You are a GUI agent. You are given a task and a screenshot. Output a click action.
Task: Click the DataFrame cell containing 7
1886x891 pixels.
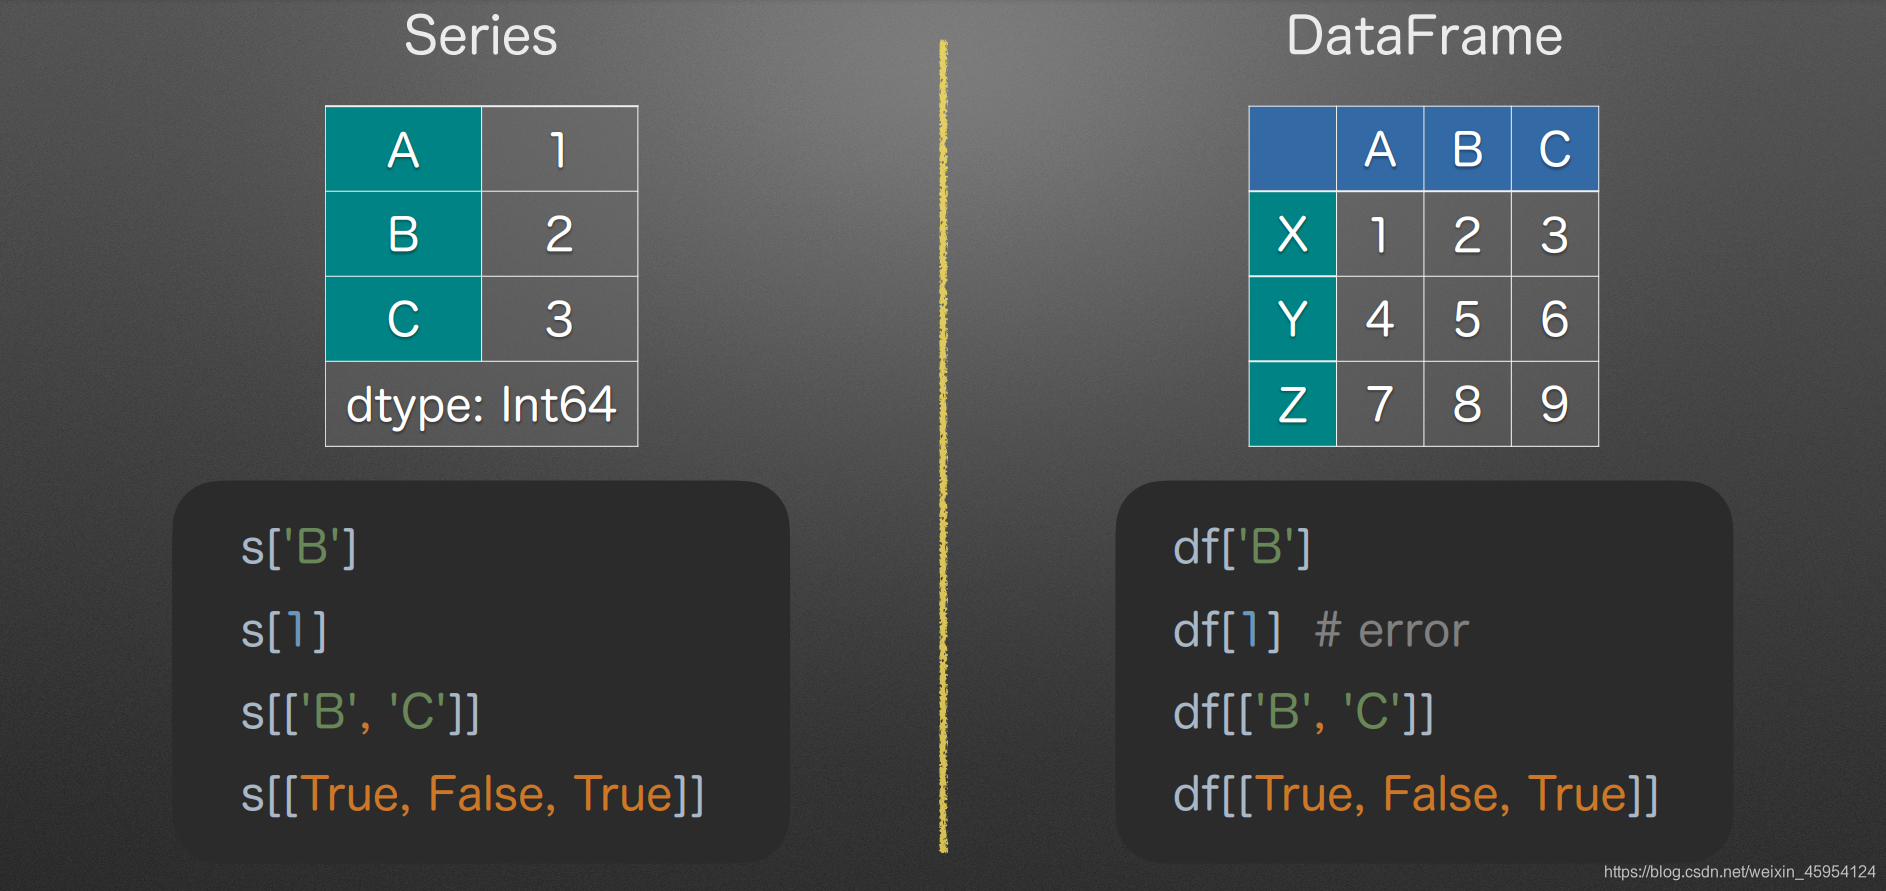[x=1380, y=404]
